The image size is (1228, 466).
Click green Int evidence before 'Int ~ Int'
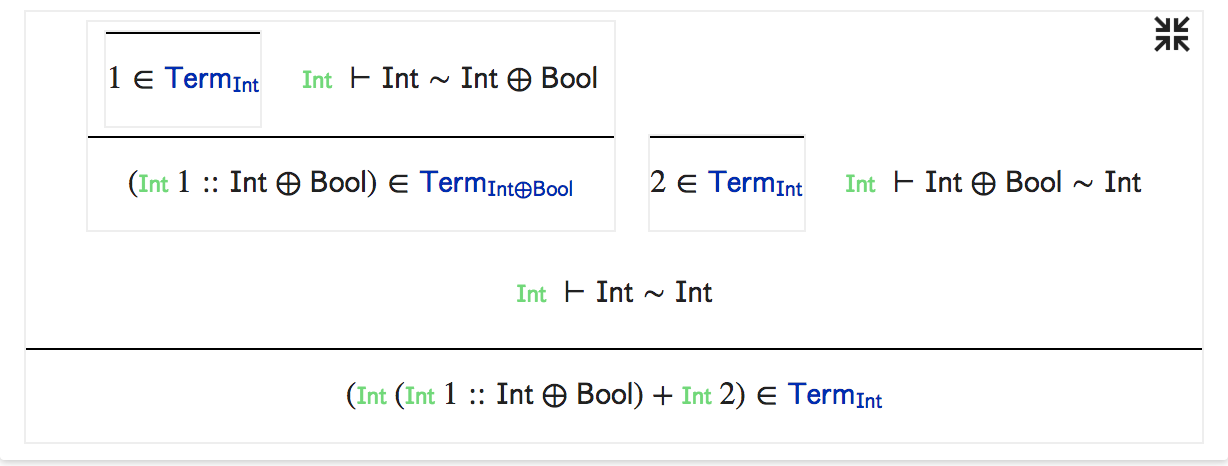[x=531, y=295]
